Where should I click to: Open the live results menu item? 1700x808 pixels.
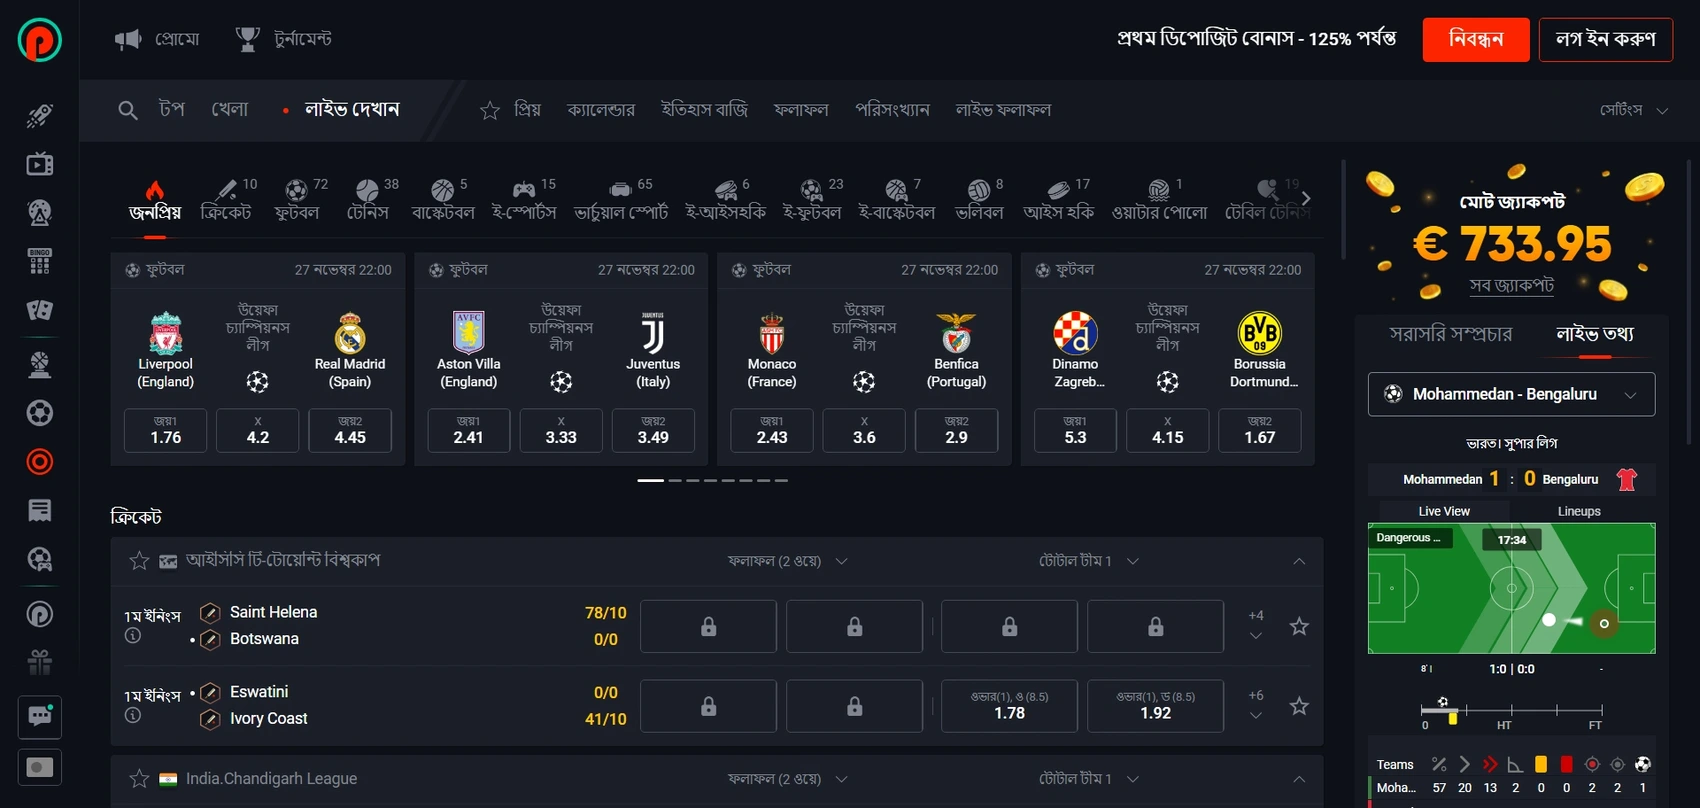[x=1003, y=110]
